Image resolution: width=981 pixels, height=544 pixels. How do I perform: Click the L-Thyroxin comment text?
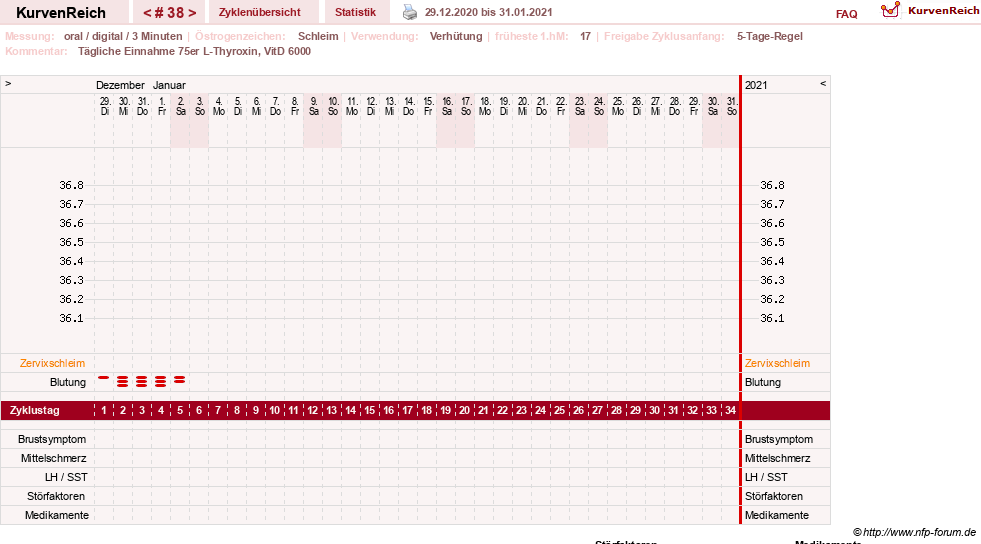tap(195, 51)
